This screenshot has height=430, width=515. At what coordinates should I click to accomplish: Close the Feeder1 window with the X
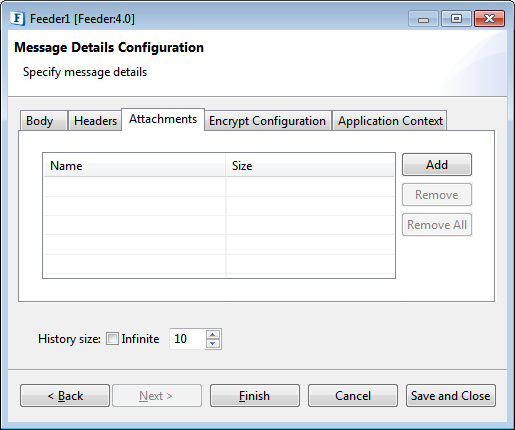(x=489, y=19)
